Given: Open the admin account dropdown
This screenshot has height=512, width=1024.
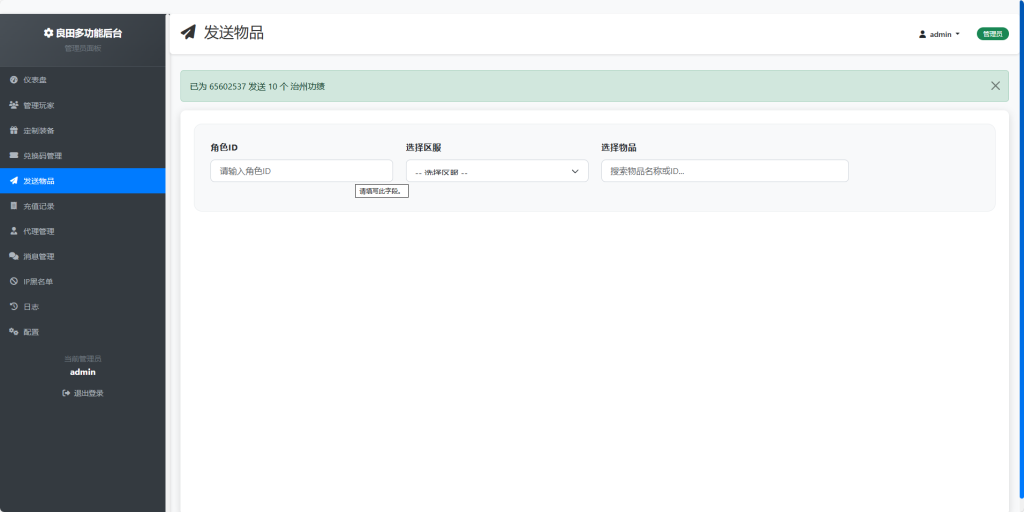Looking at the screenshot, I should [x=940, y=35].
